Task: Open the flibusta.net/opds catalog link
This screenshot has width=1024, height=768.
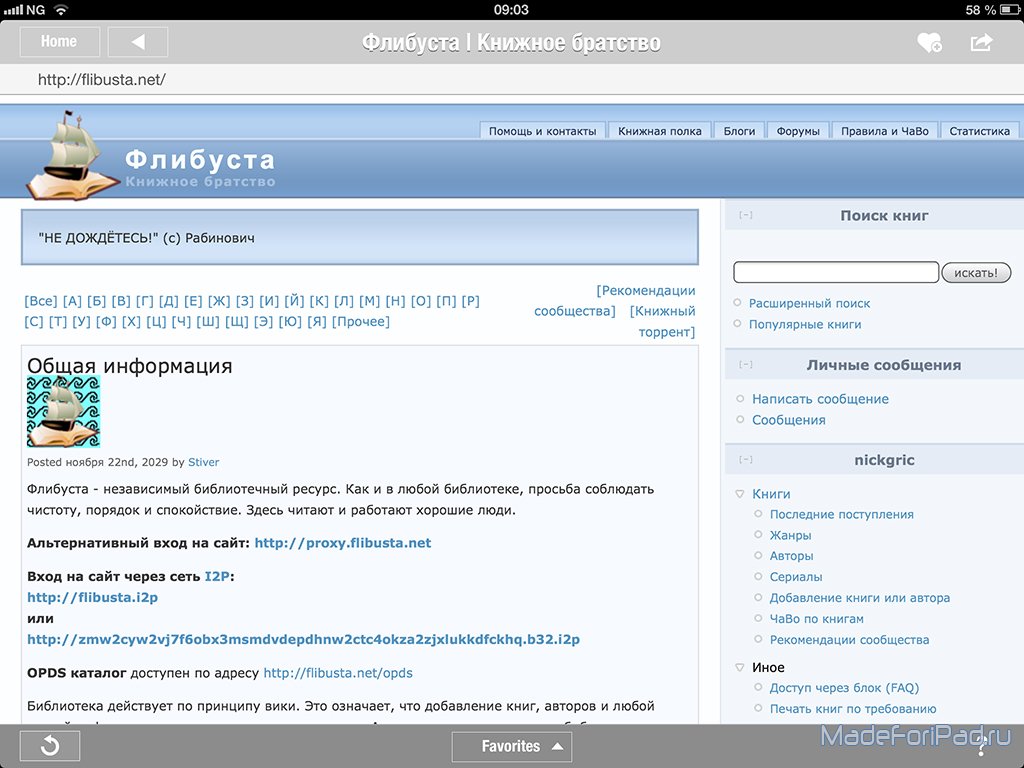Action: tap(338, 673)
